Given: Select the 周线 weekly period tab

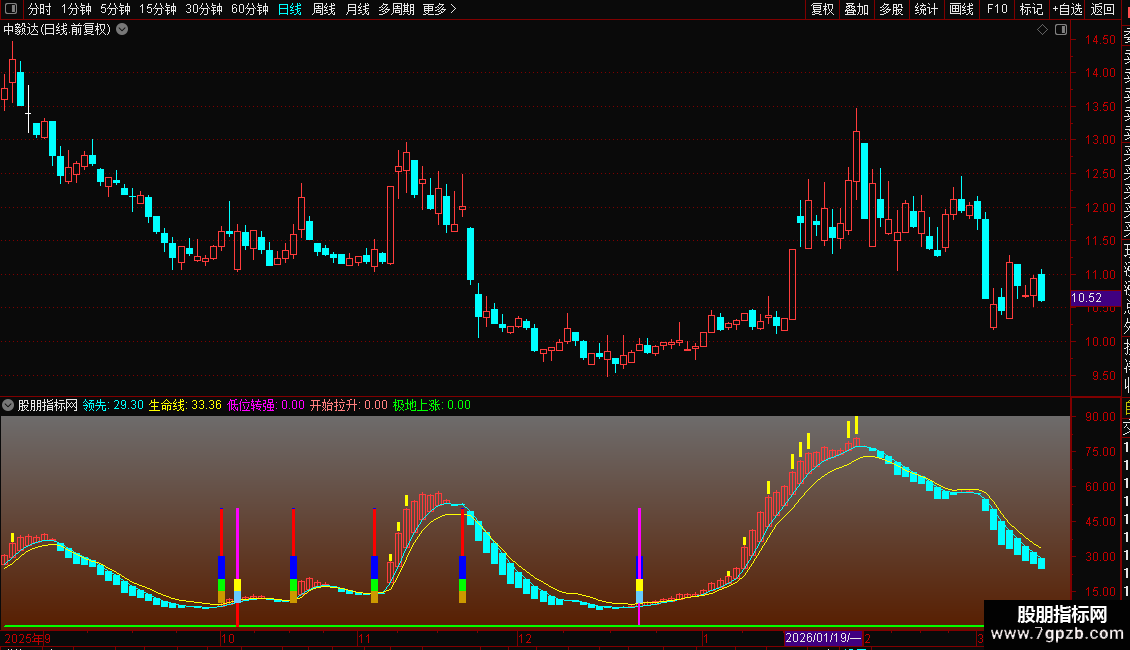Looking at the screenshot, I should 324,9.
